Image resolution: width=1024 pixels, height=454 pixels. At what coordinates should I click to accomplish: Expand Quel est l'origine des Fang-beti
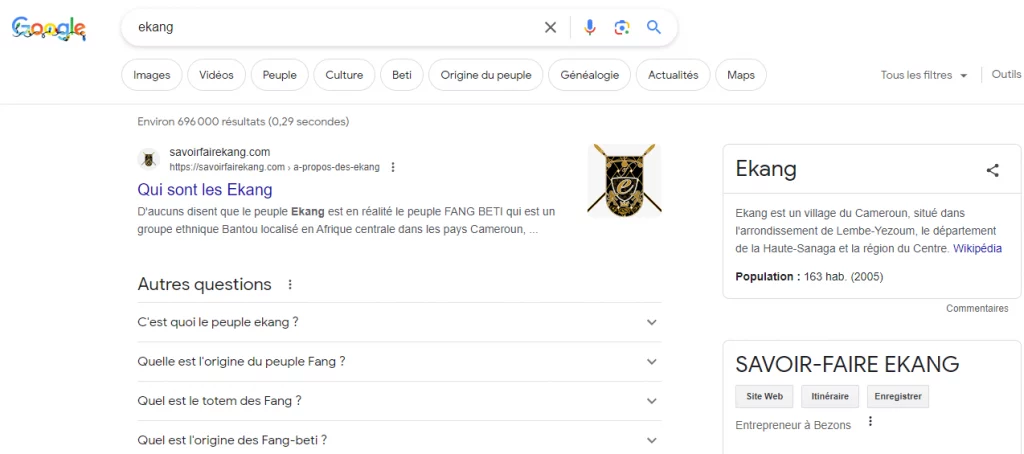[x=399, y=440]
